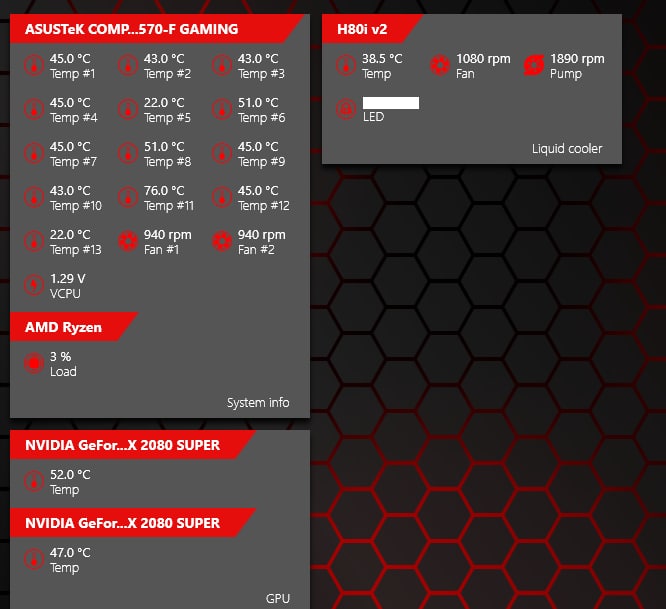Click the thermometer icon for Temp #8

(128, 153)
